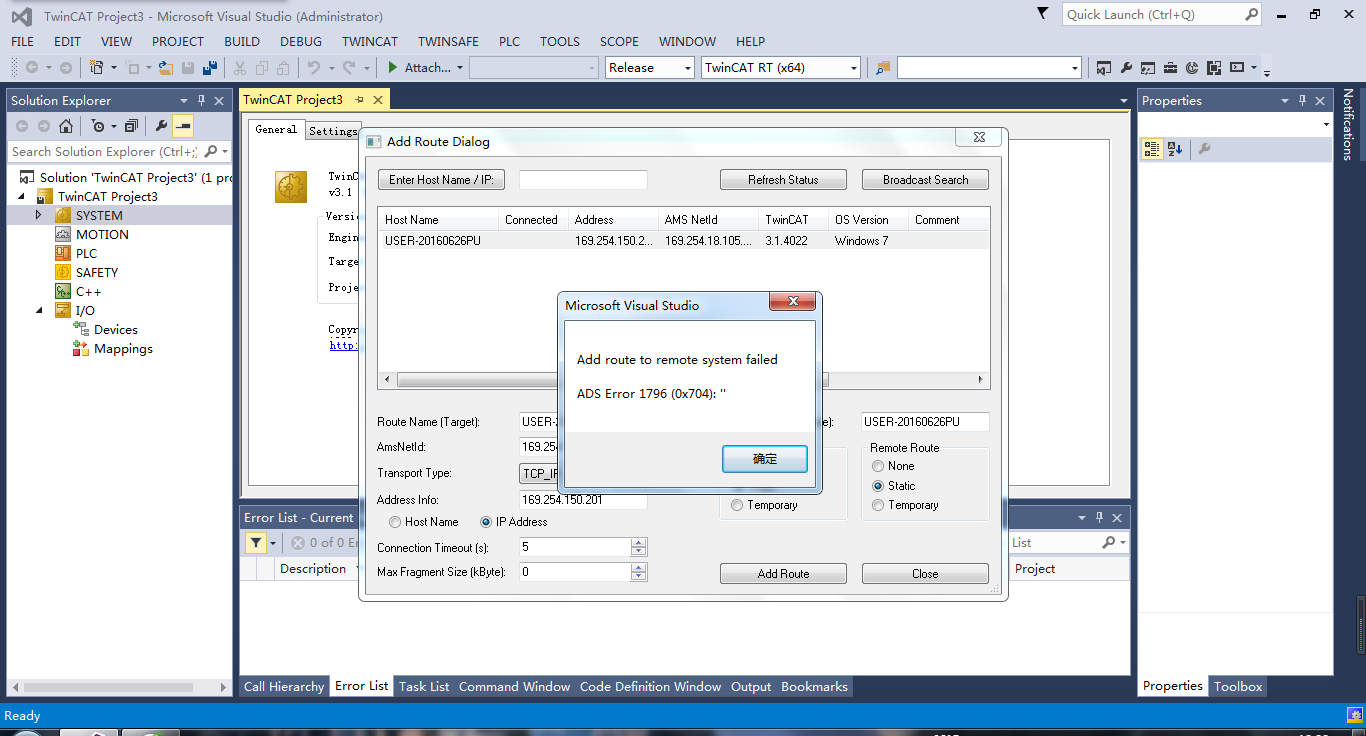Choose the Host Name radio option
The image size is (1366, 736).
[x=395, y=522]
